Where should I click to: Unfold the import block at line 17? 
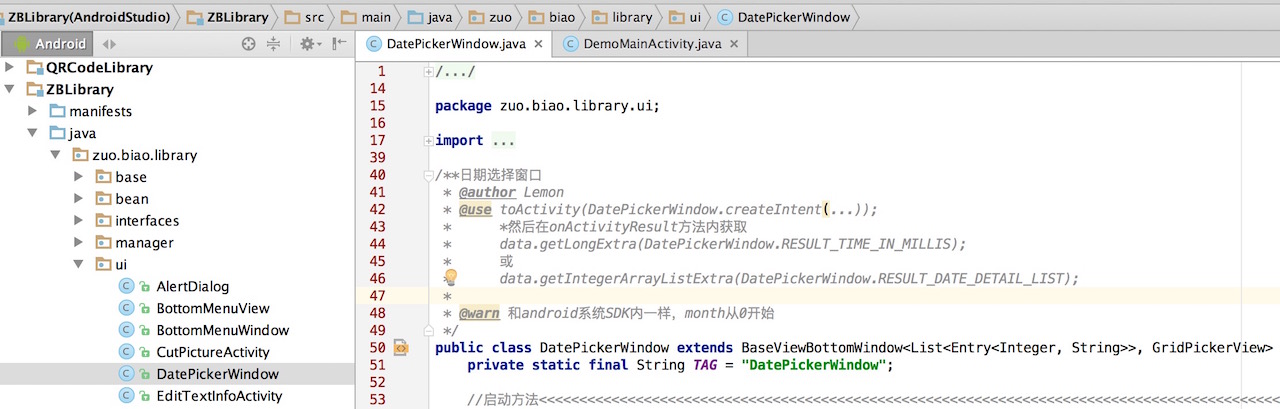(x=428, y=141)
